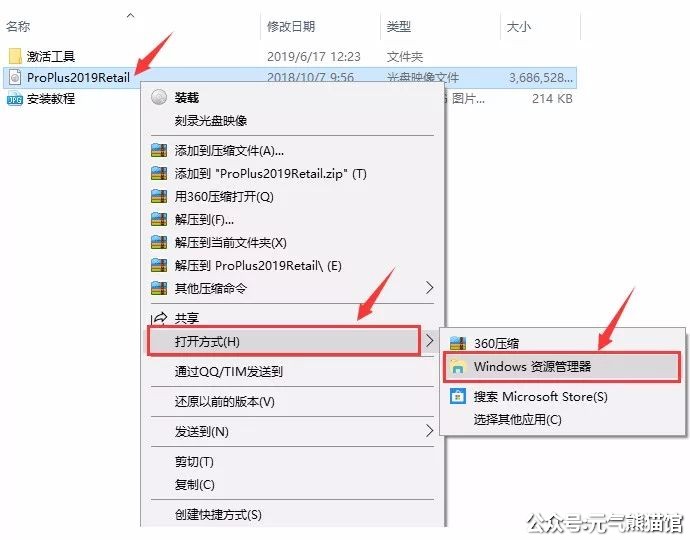
Task: Click the 装载 disc icon in menu
Action: [x=158, y=98]
